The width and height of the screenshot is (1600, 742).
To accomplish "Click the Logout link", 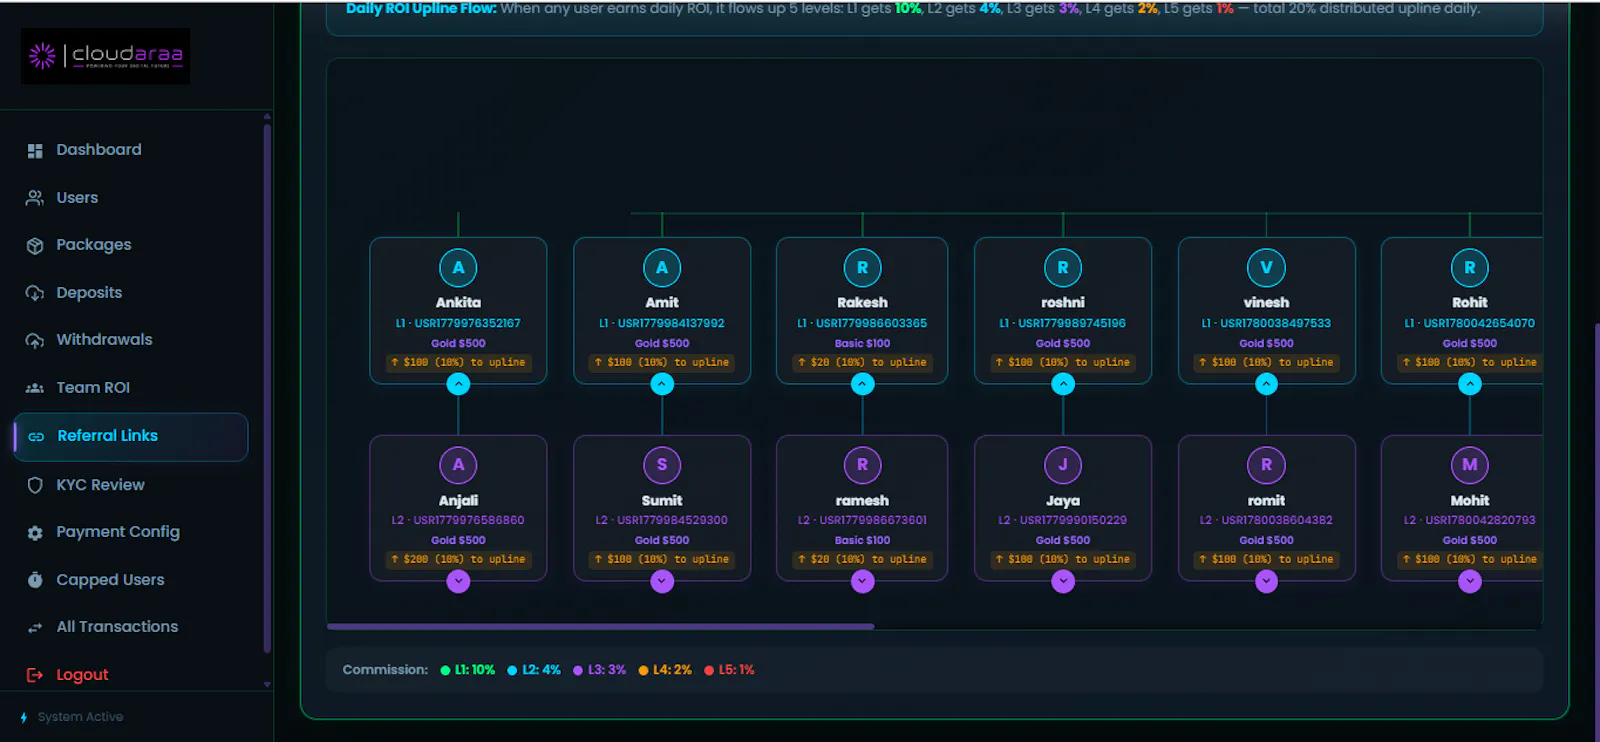I will point(131,675).
